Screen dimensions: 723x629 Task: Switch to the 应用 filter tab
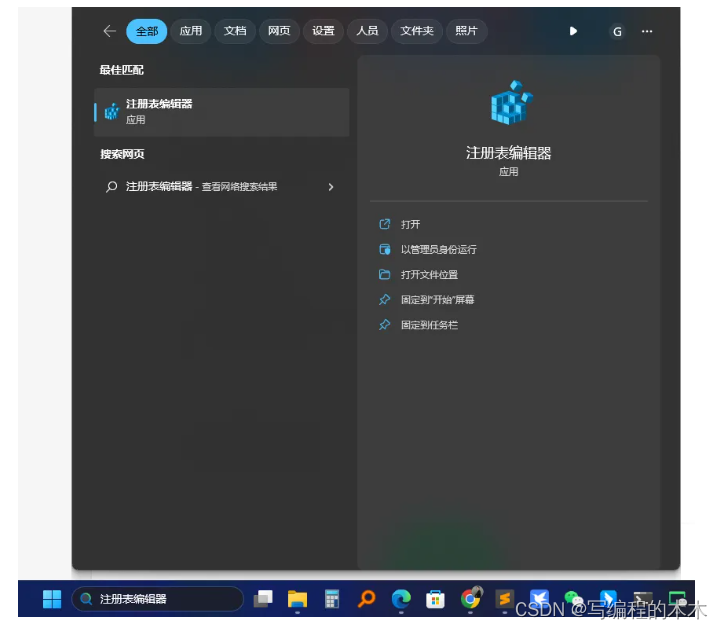pos(191,31)
